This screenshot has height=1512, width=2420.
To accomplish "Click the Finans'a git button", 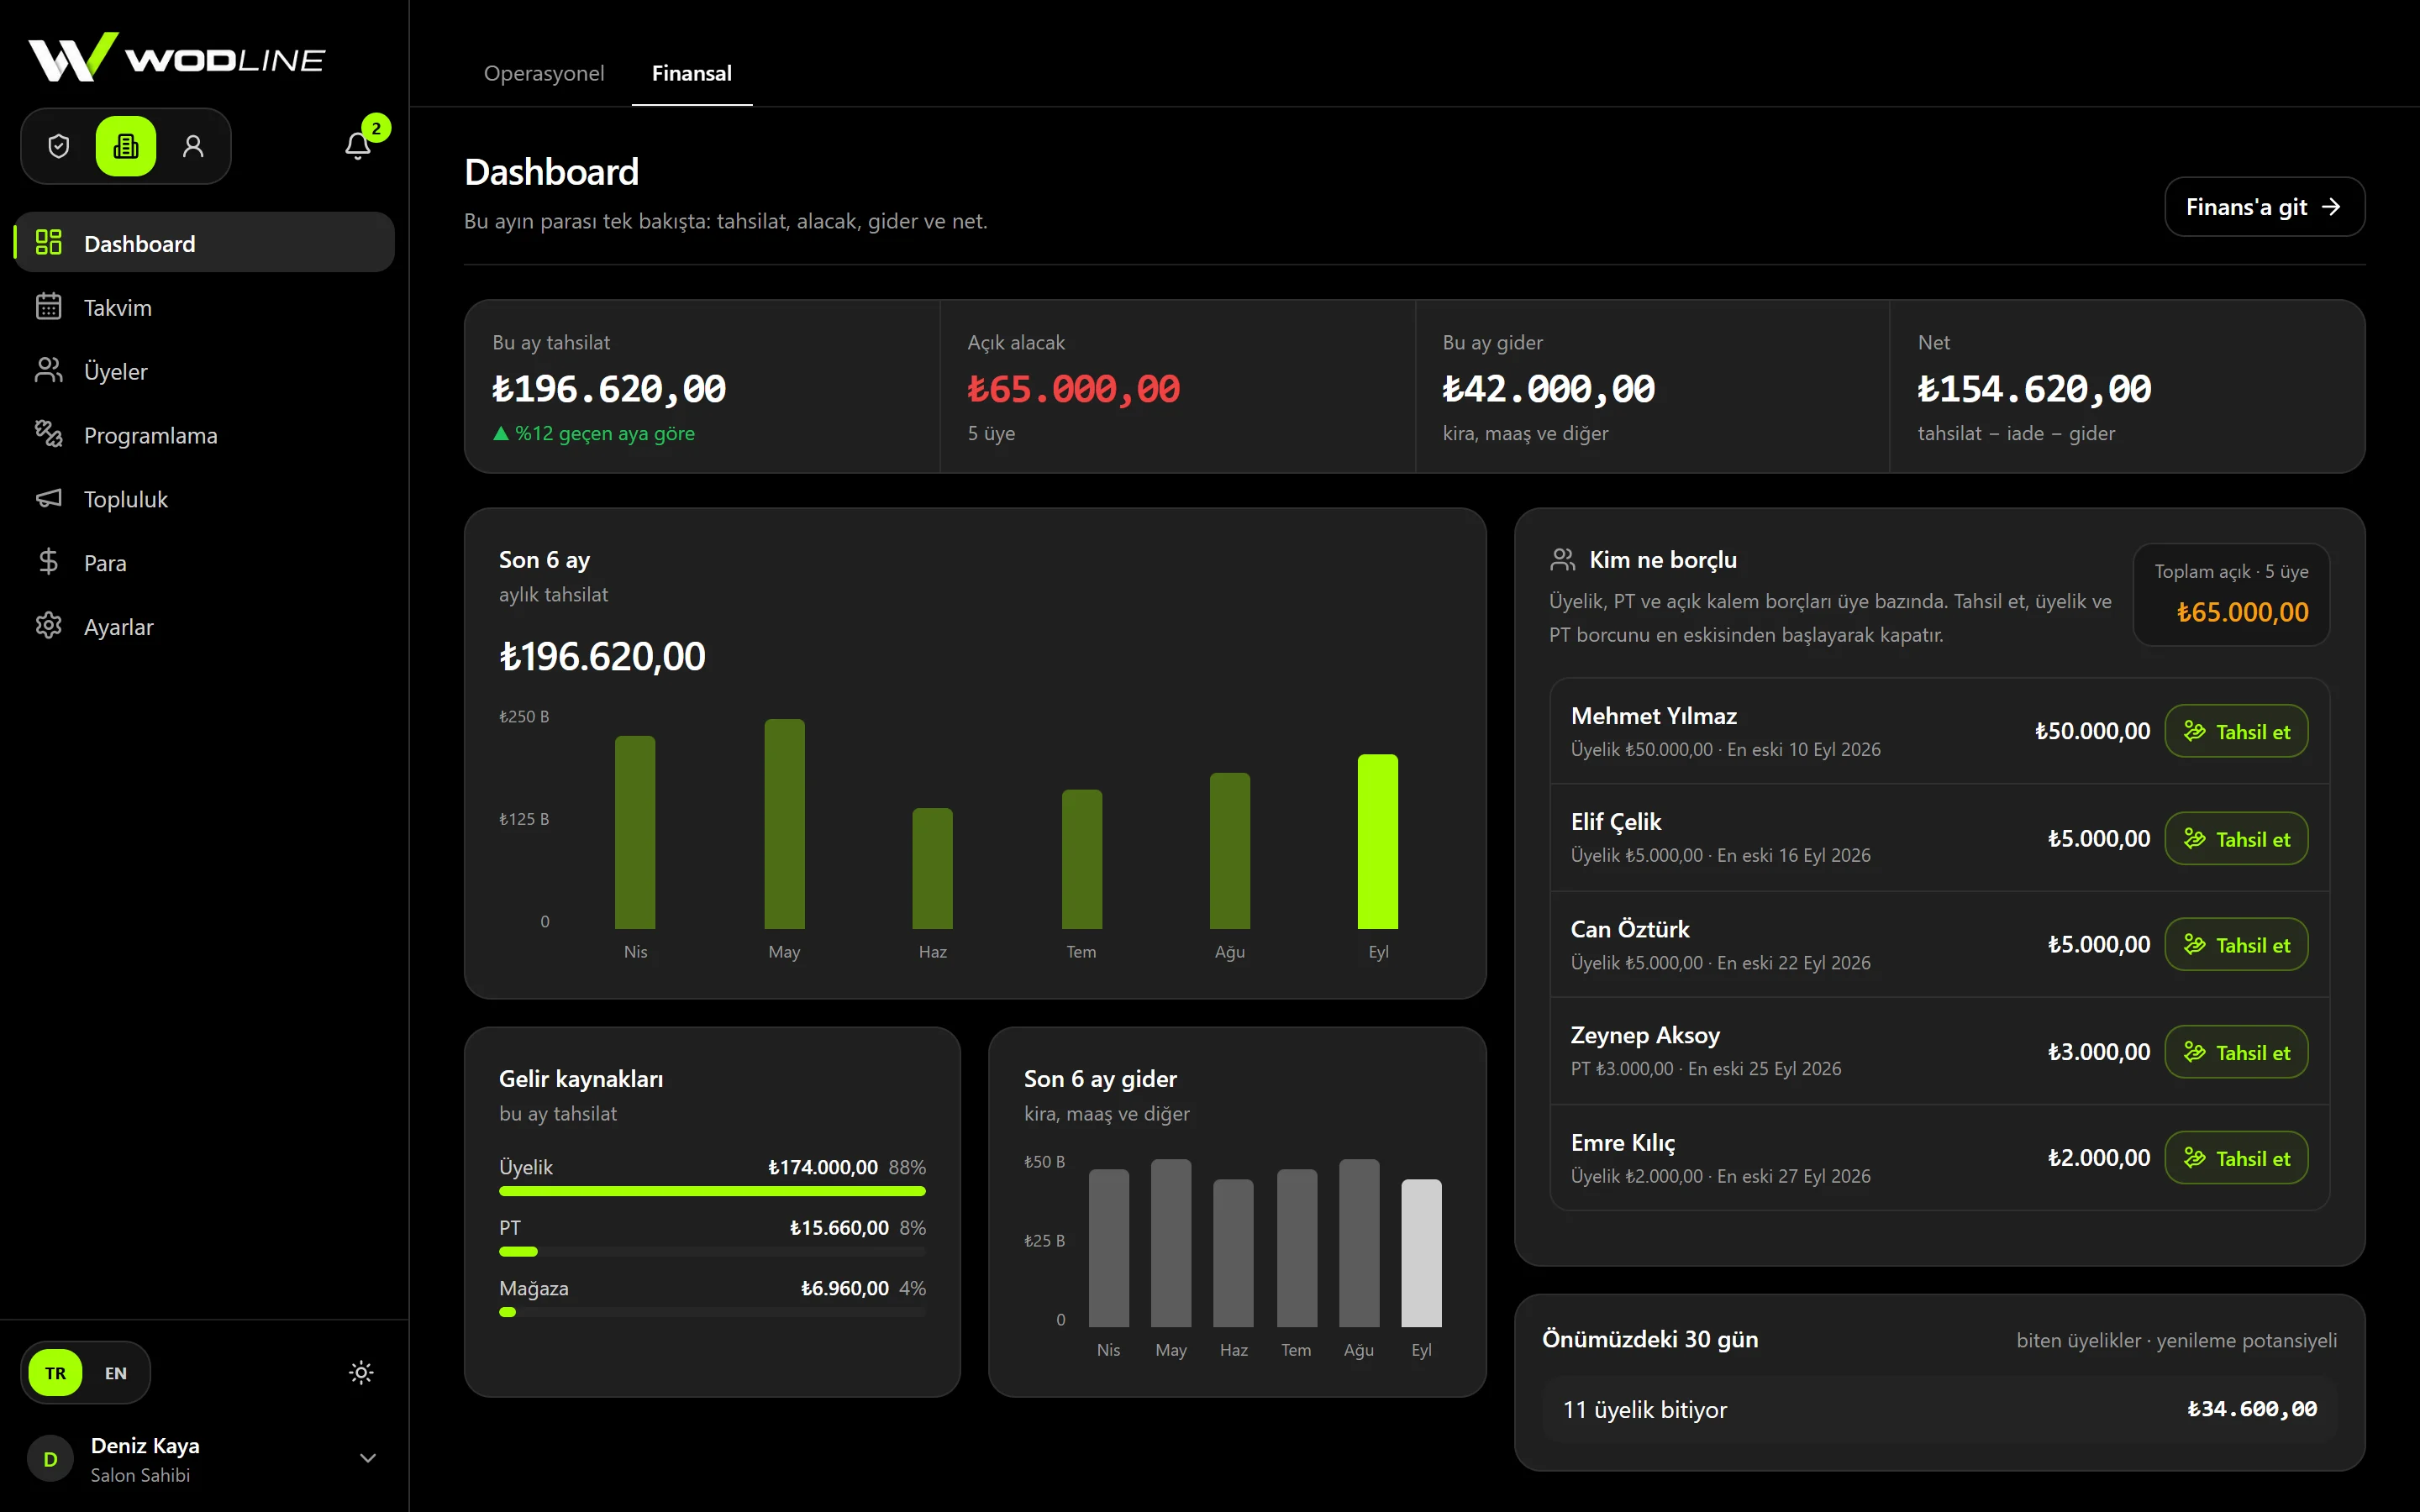I will (2264, 207).
